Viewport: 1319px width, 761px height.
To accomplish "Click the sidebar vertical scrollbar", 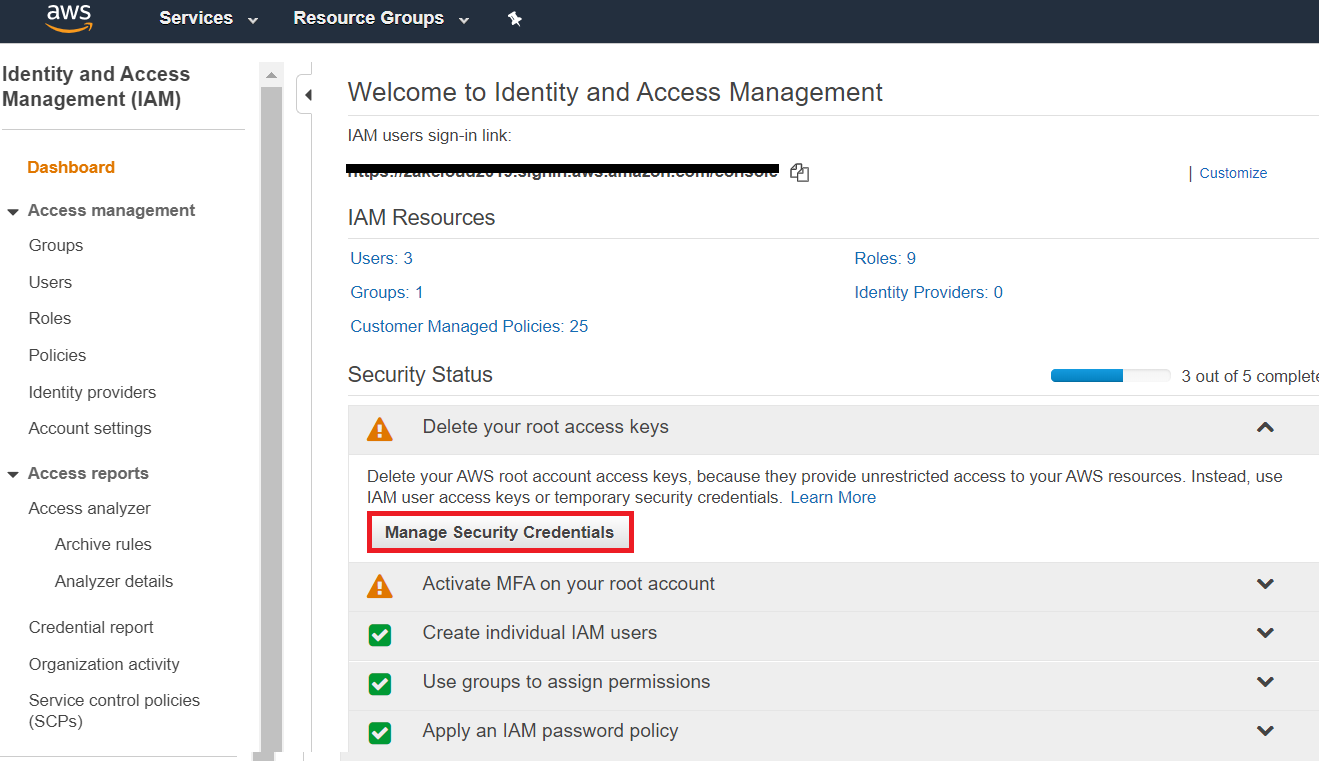I will coord(271,400).
